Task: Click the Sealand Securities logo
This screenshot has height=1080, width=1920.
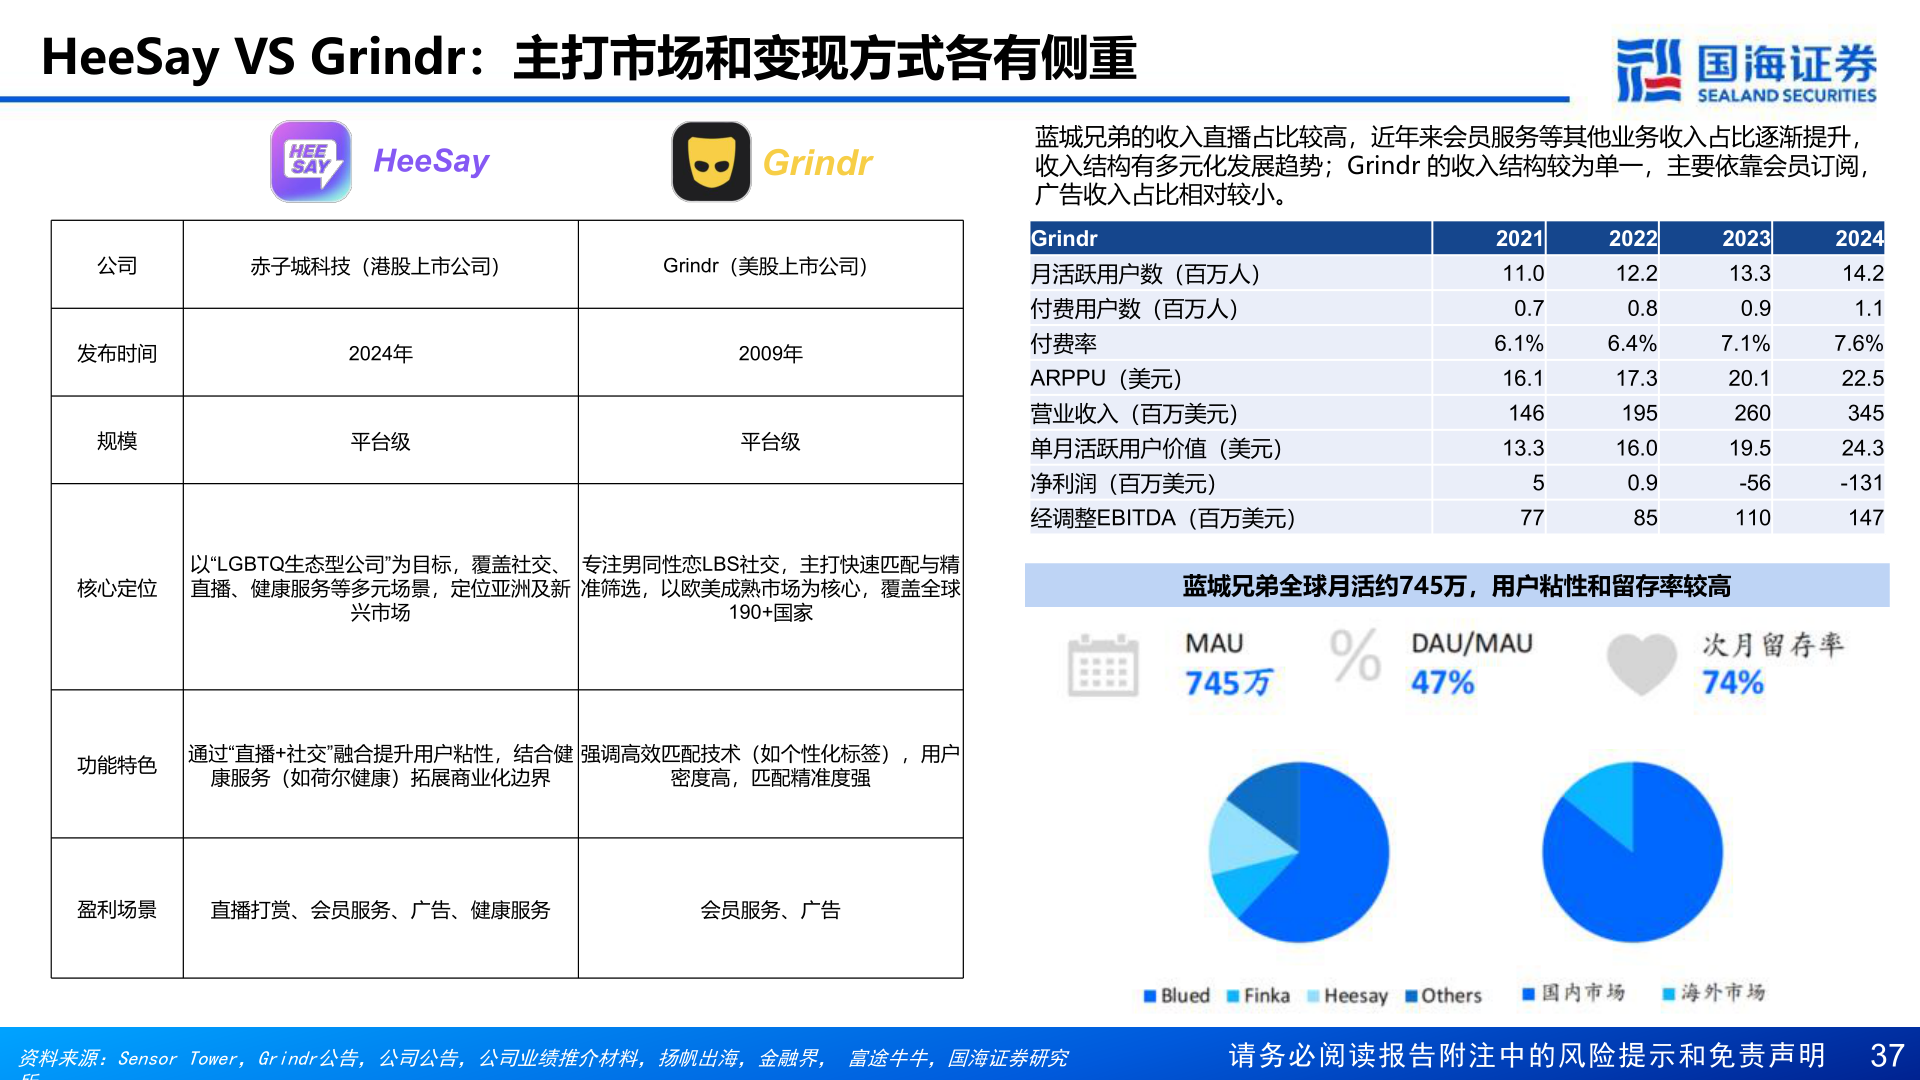Action: pyautogui.click(x=1747, y=70)
